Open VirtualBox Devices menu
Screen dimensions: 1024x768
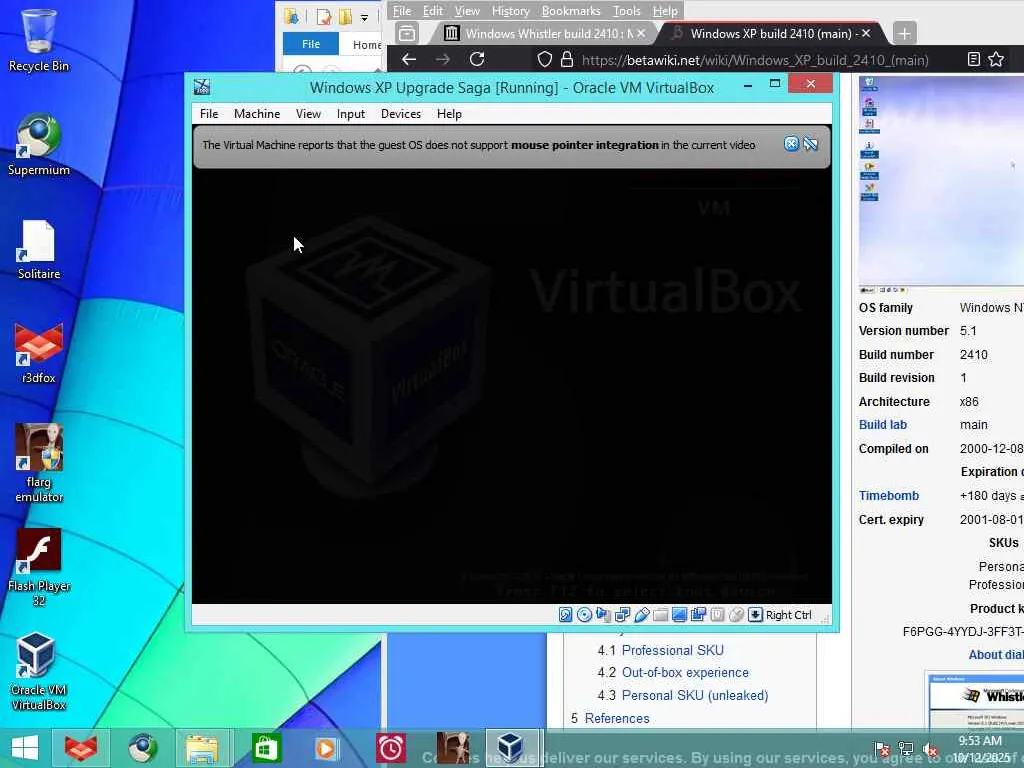pyautogui.click(x=401, y=114)
